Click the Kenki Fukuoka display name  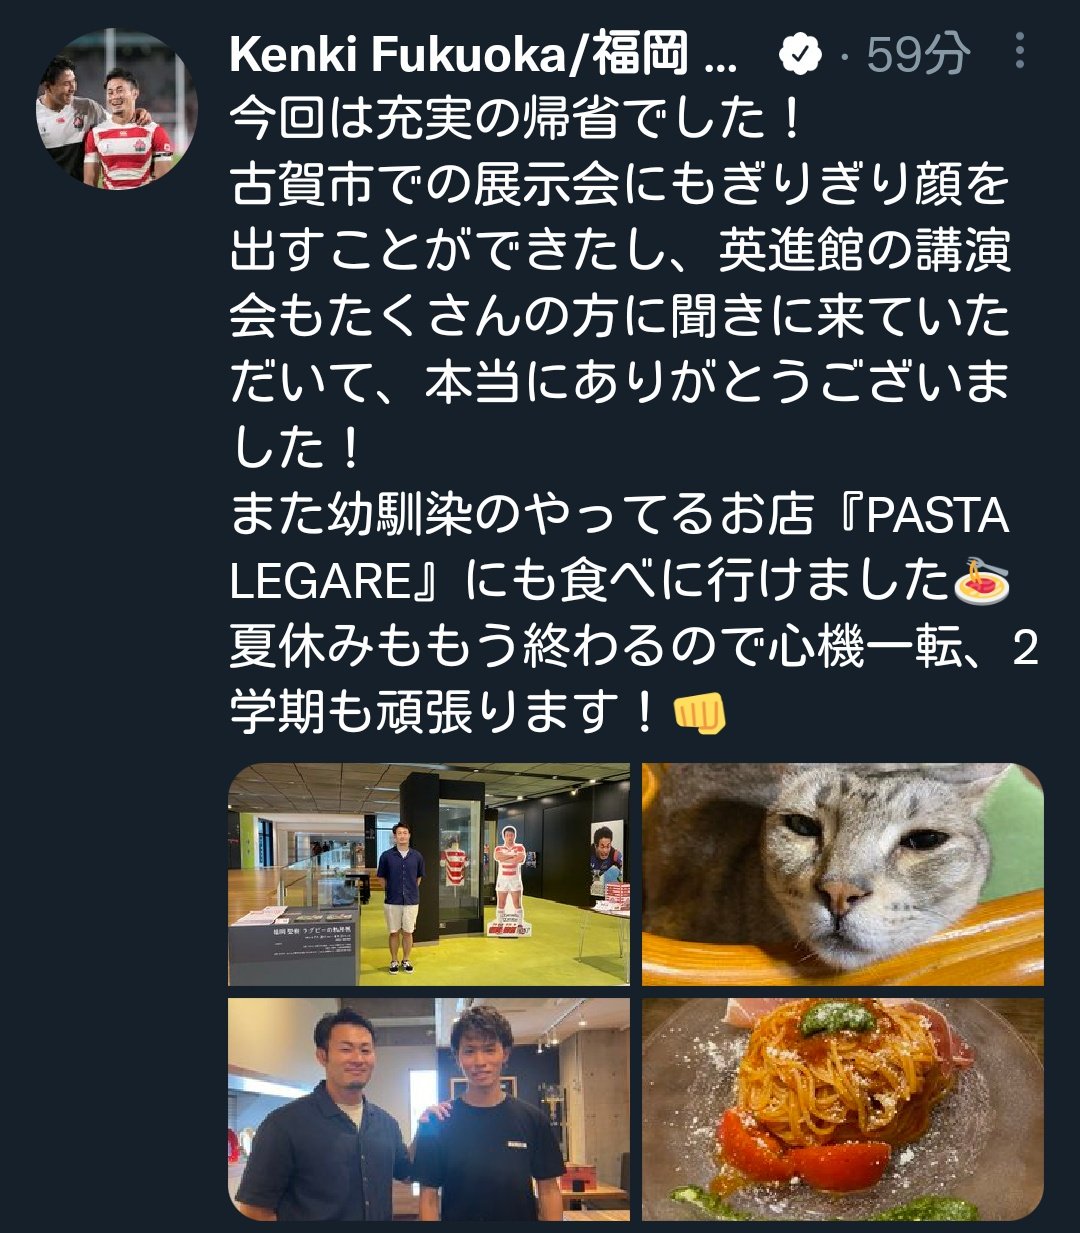483,54
